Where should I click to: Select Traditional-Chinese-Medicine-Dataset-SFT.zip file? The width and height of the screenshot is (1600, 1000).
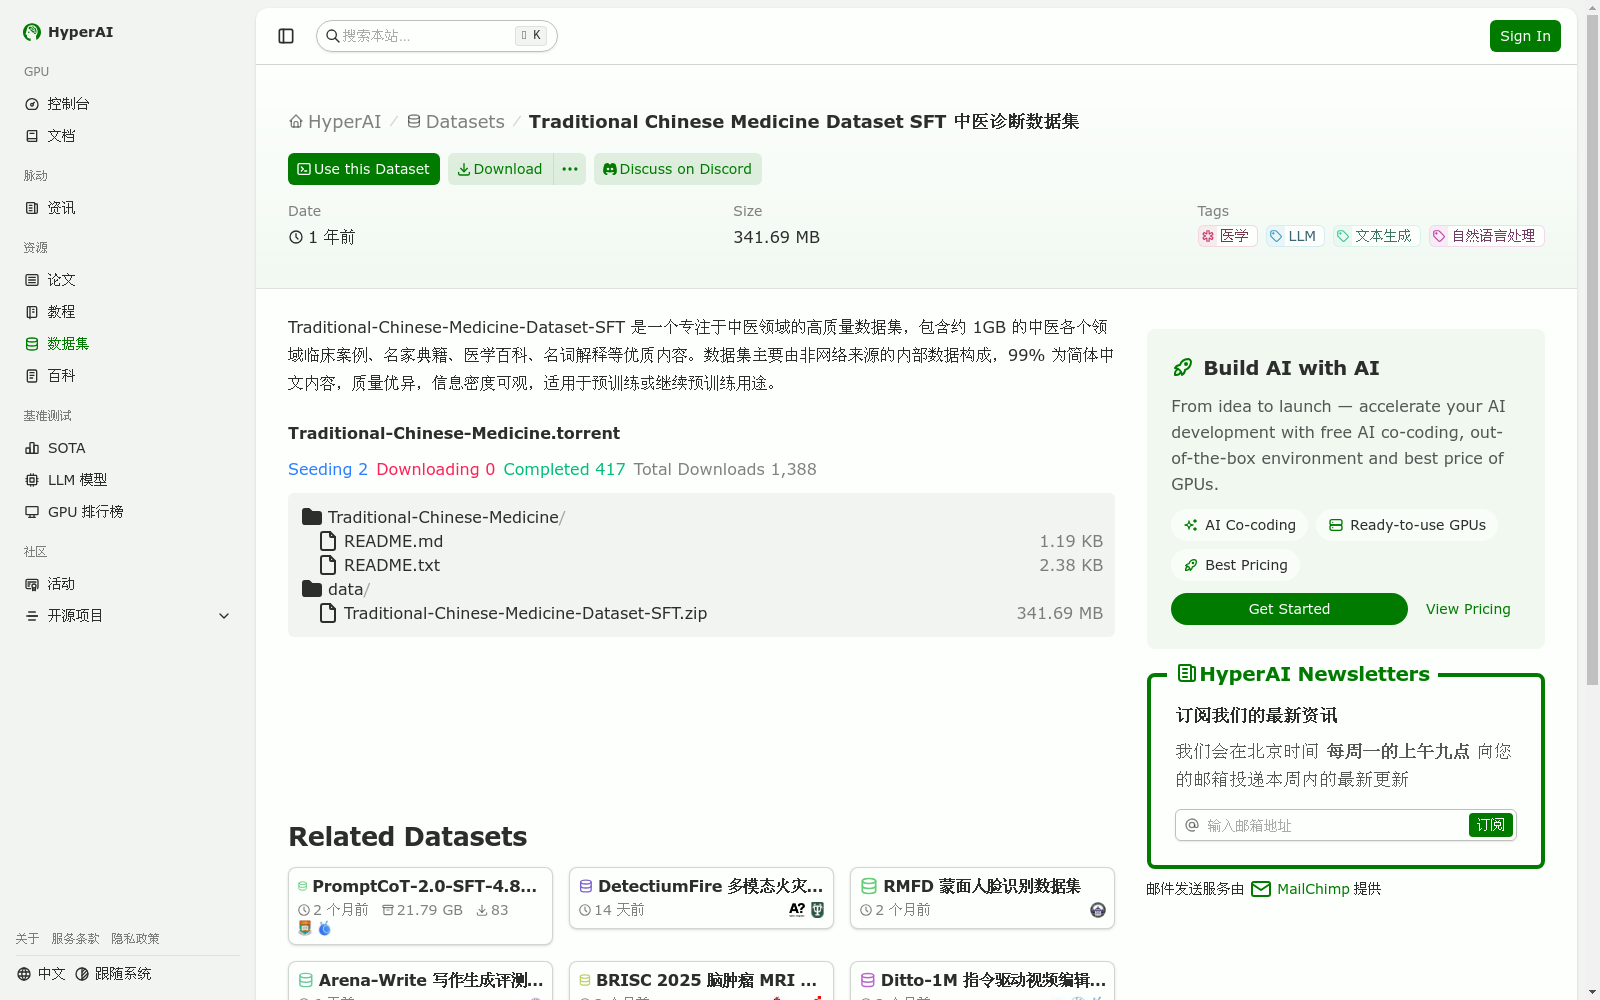click(x=701, y=613)
